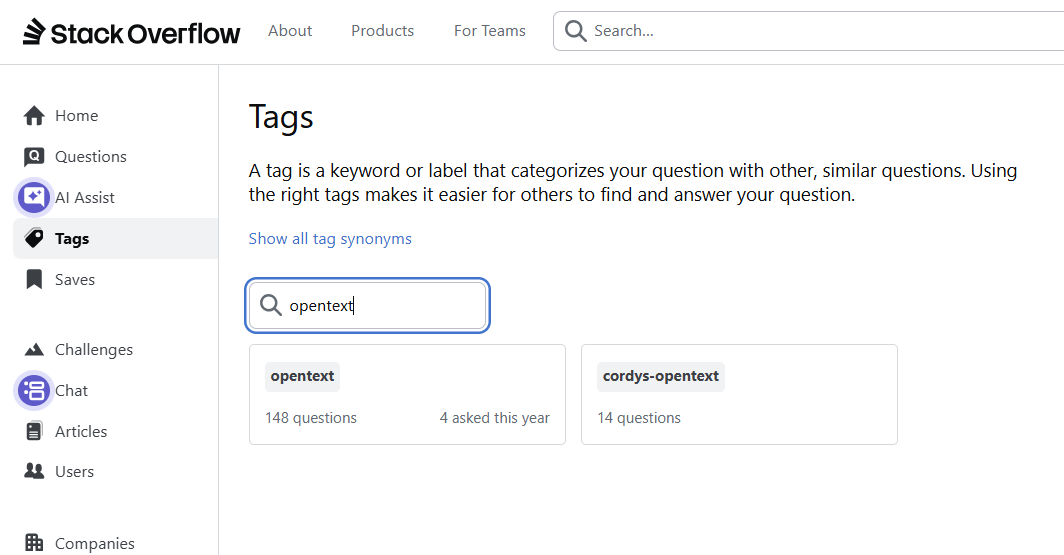
Task: Open the For Teams menu item
Action: tap(489, 31)
